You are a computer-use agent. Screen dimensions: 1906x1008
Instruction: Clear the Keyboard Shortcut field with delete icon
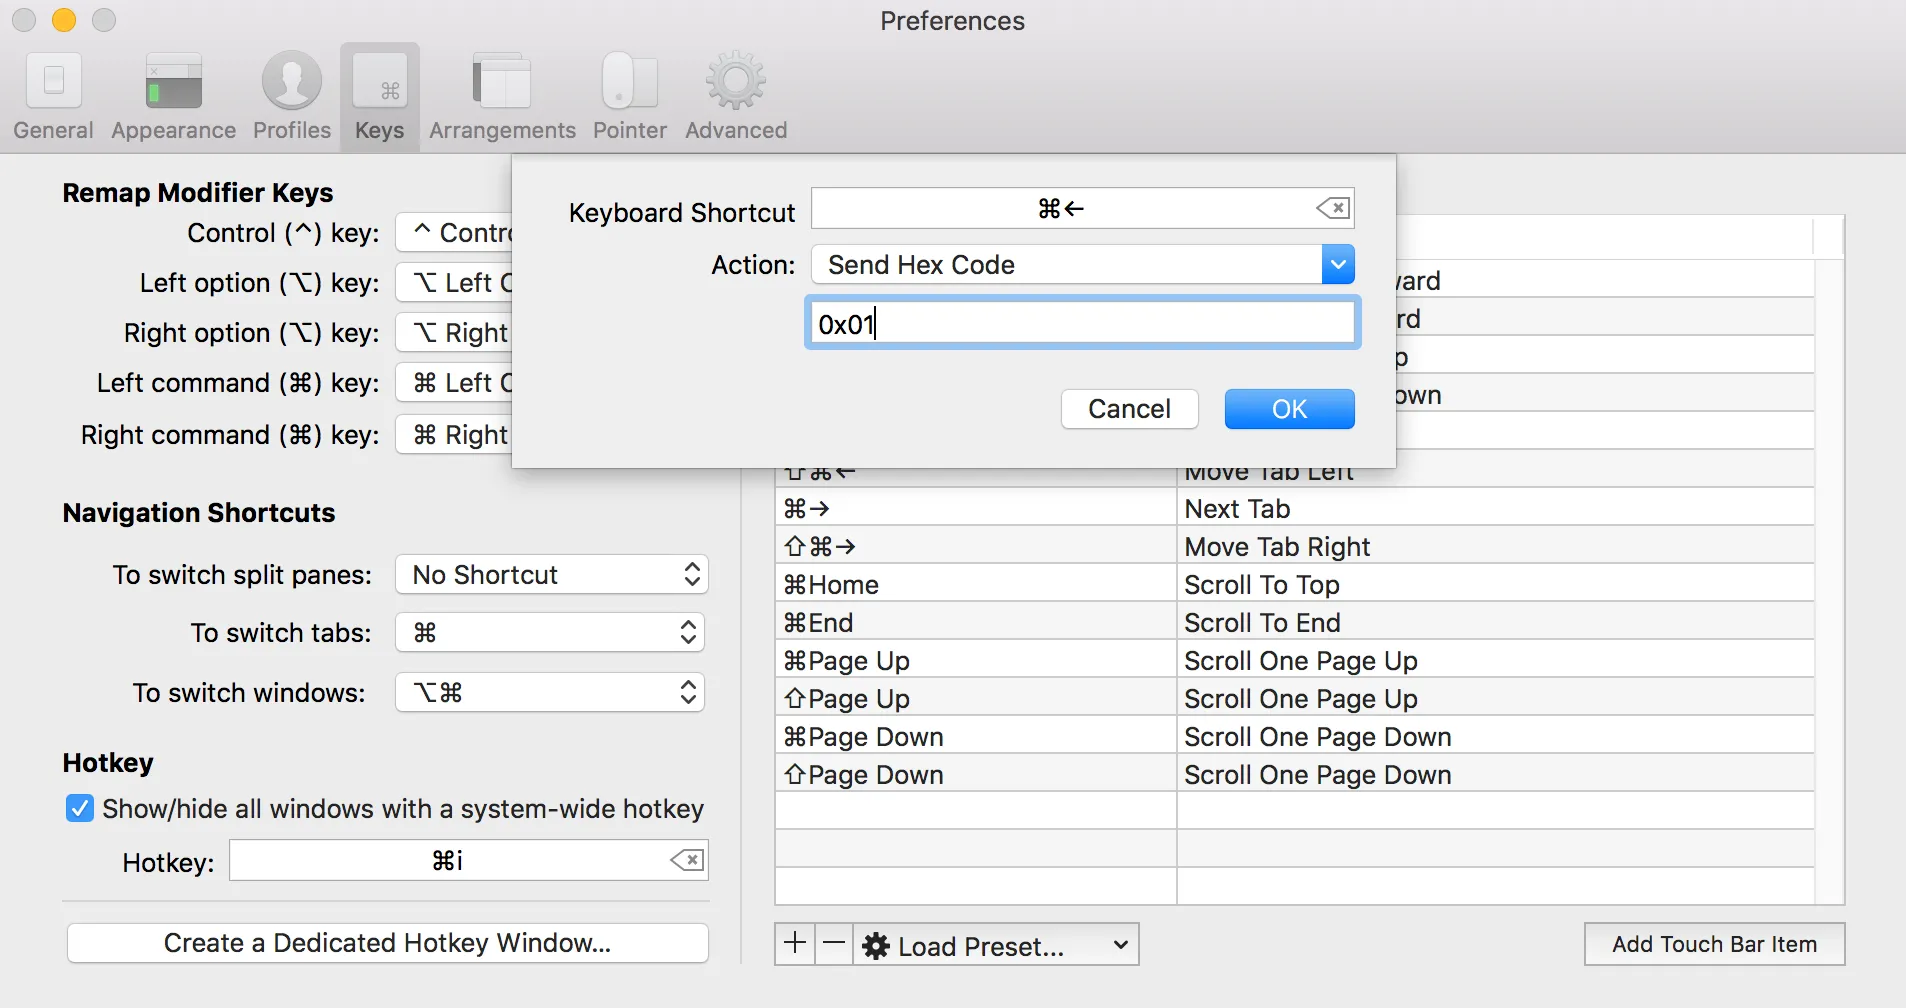pyautogui.click(x=1333, y=208)
